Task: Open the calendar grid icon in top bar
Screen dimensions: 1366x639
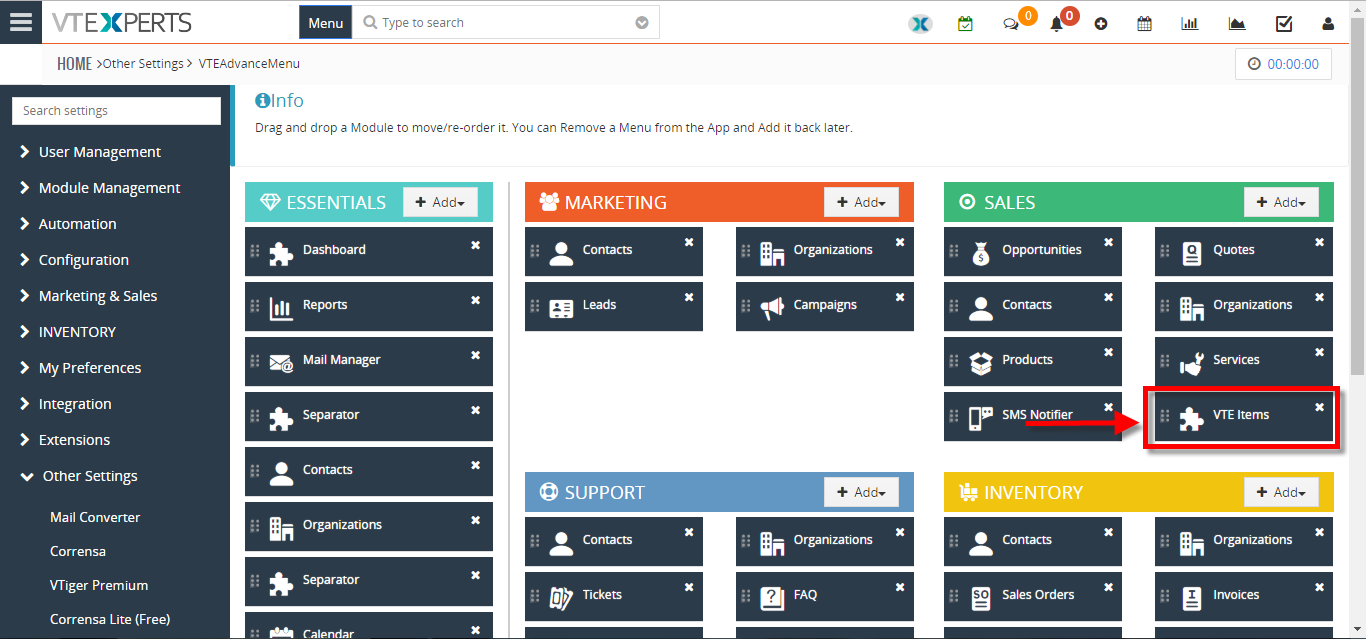Action: click(x=1145, y=24)
